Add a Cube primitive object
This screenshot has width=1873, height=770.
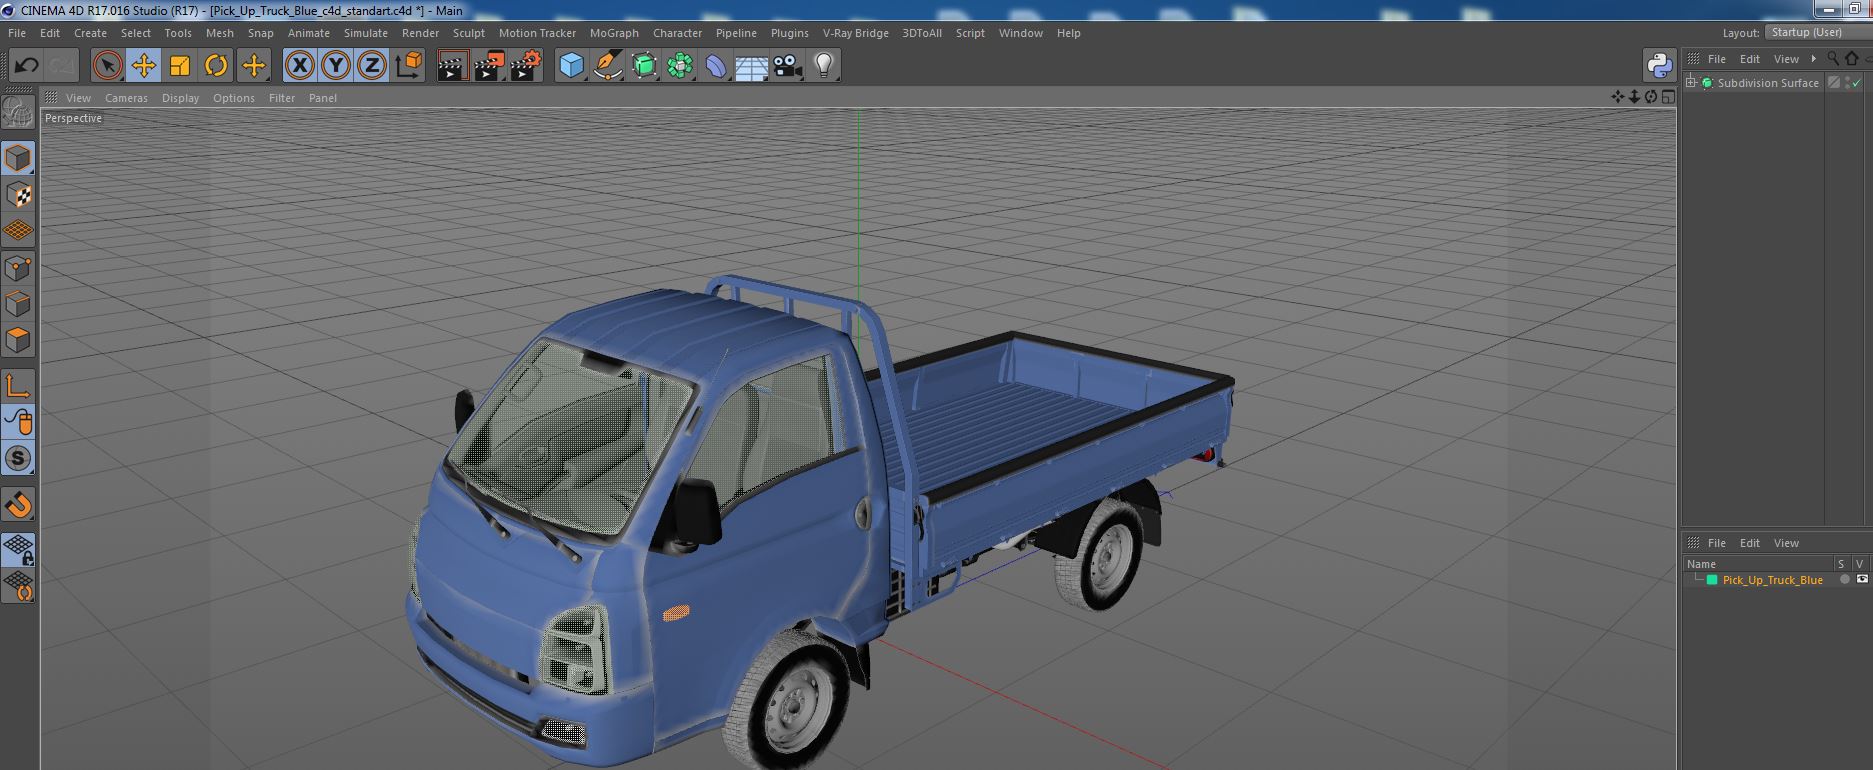(571, 66)
